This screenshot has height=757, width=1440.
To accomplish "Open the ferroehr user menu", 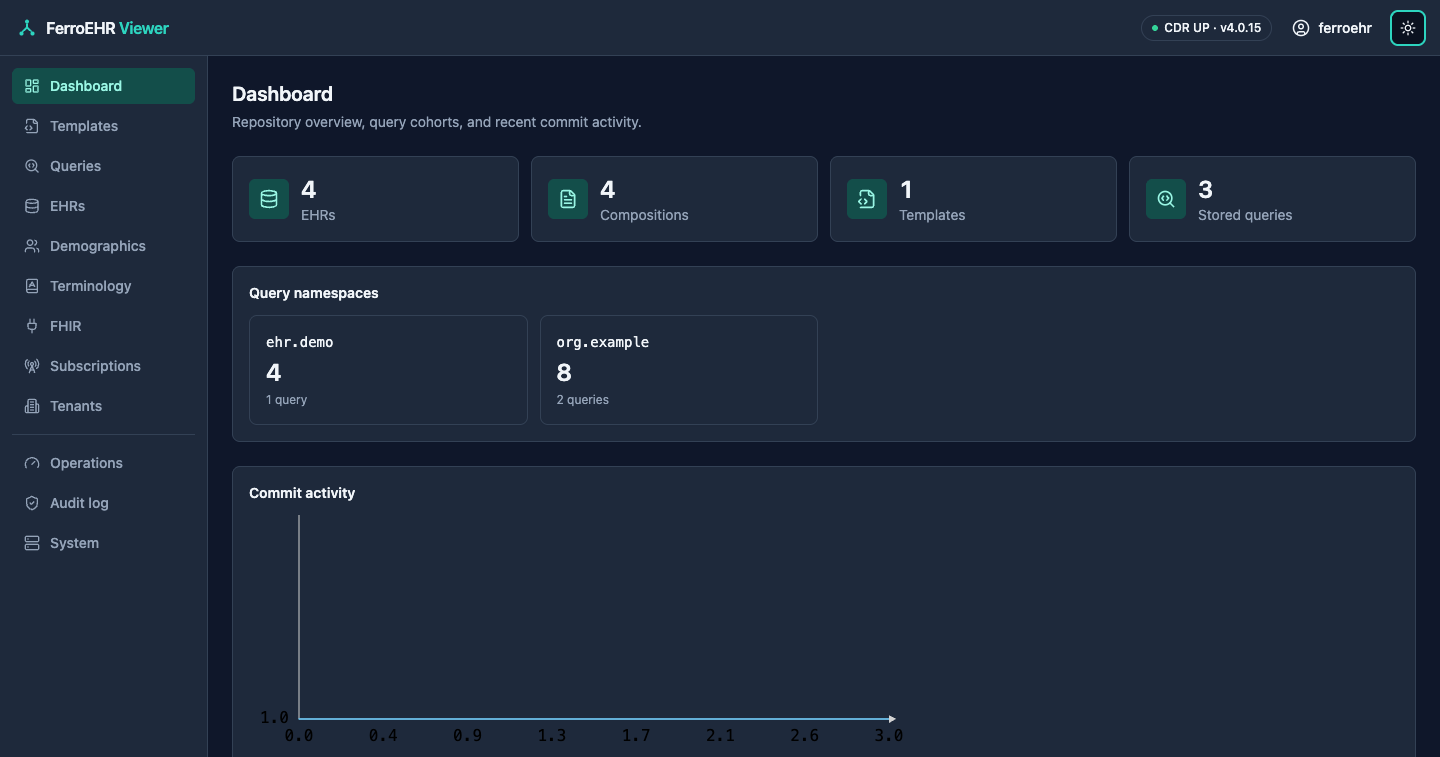I will (1333, 28).
